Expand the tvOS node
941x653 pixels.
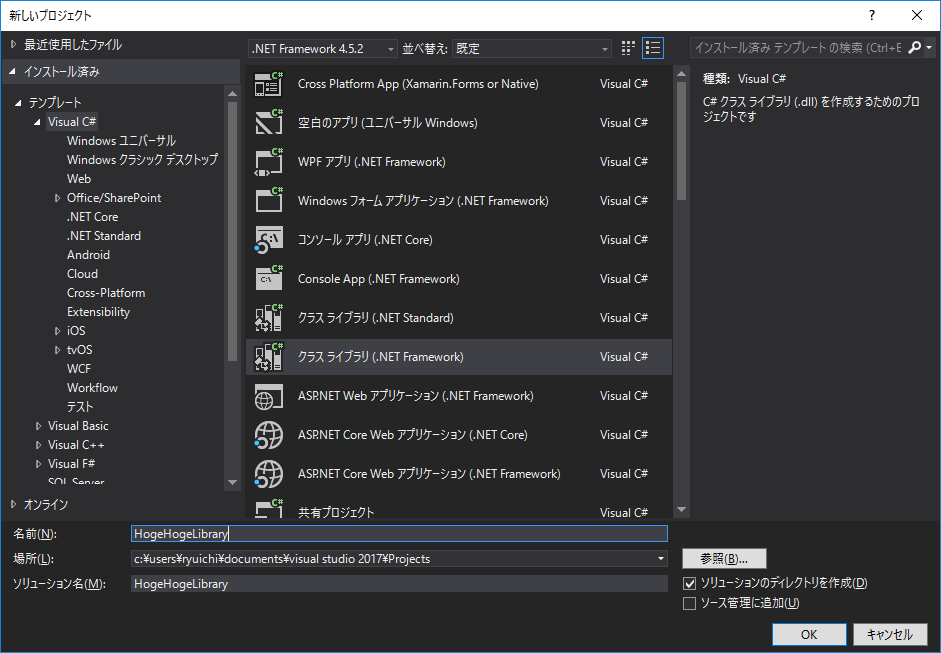(x=57, y=350)
